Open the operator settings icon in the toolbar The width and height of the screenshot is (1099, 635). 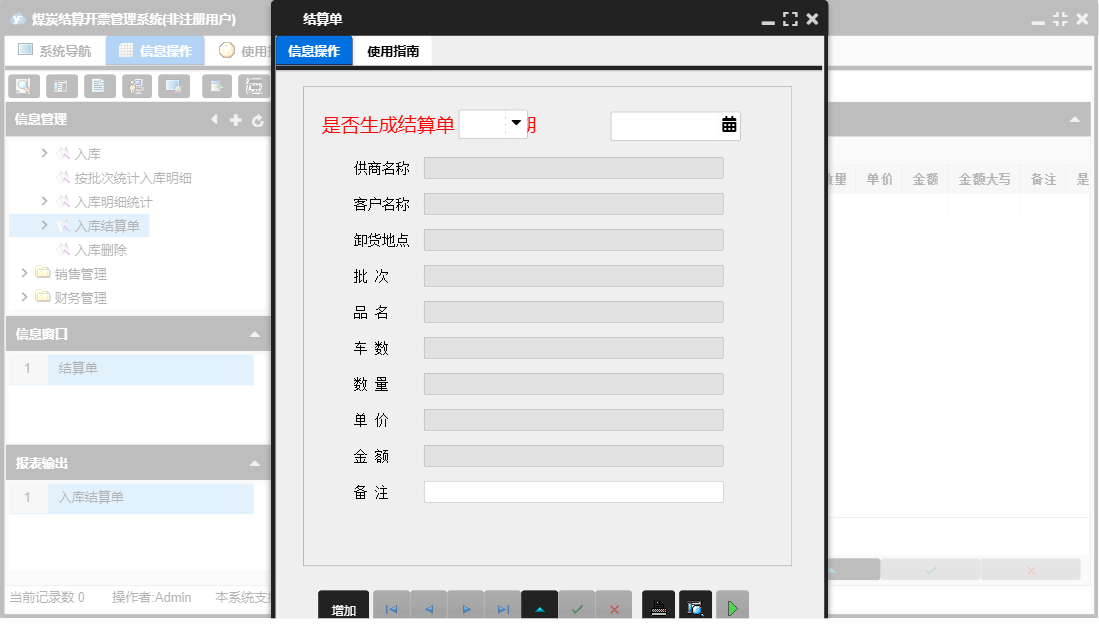click(137, 86)
